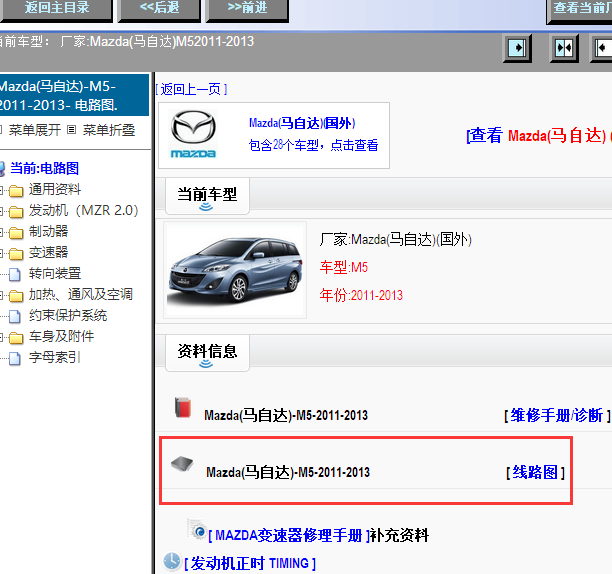
Task: Click the 约束保护系统 page icon
Action: (x=15, y=316)
